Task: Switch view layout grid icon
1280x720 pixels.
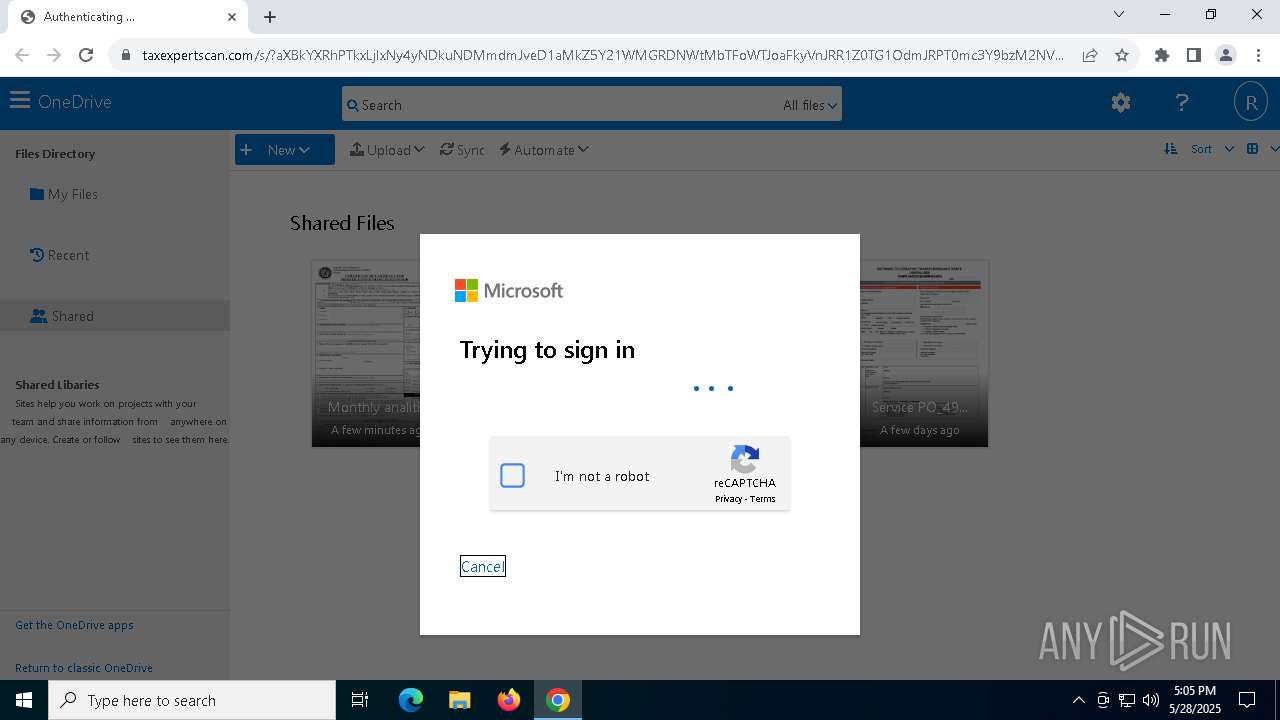Action: tap(1252, 149)
